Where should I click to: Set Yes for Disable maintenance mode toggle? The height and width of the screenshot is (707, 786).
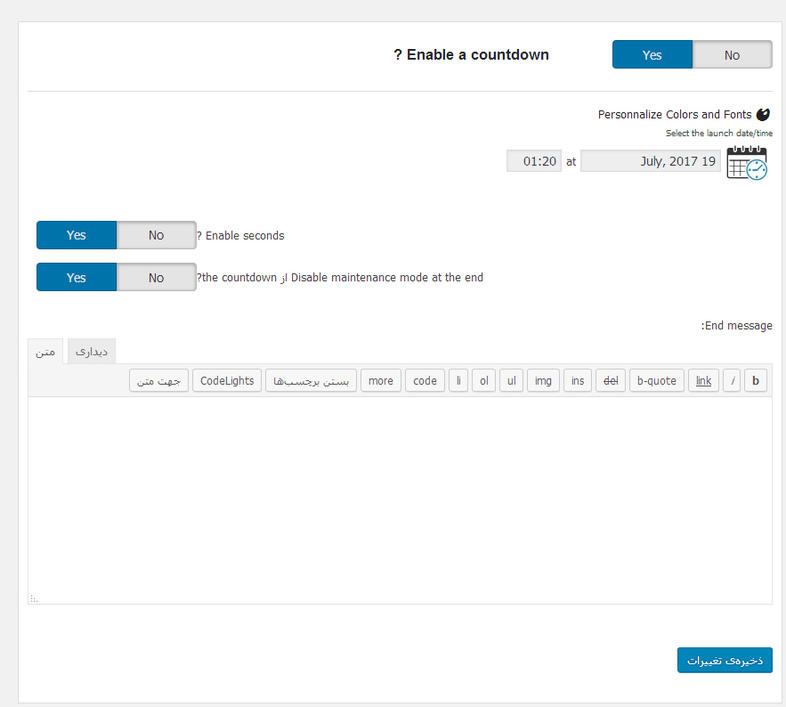[x=76, y=277]
